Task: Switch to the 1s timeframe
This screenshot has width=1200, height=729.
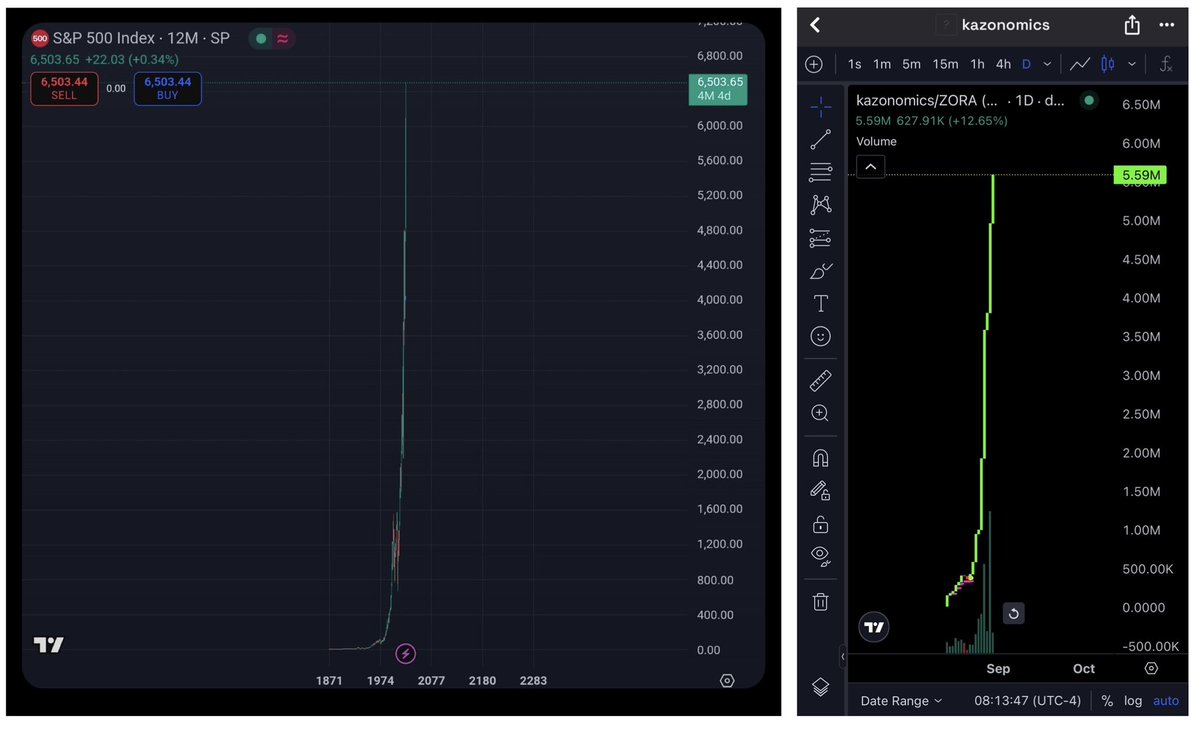Action: tap(854, 64)
